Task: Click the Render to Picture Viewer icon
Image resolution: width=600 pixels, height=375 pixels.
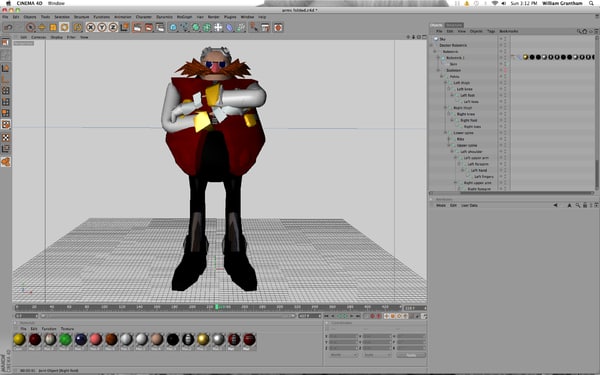Action: pos(148,27)
